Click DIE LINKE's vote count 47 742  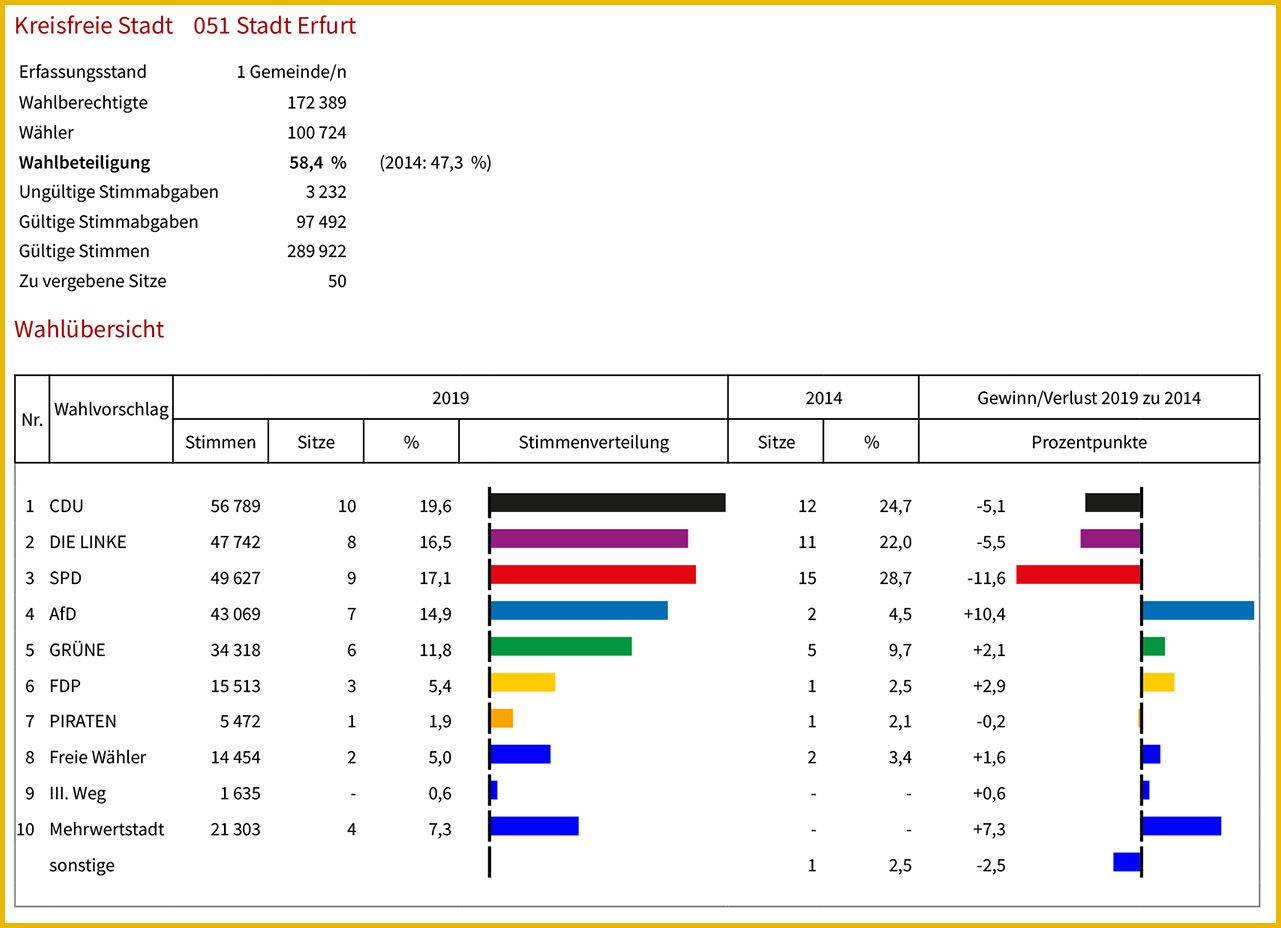click(x=236, y=542)
